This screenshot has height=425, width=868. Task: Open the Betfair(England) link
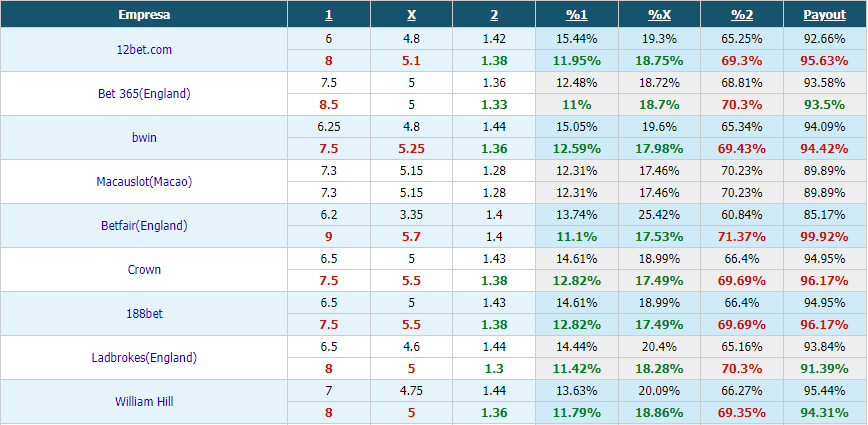[144, 226]
